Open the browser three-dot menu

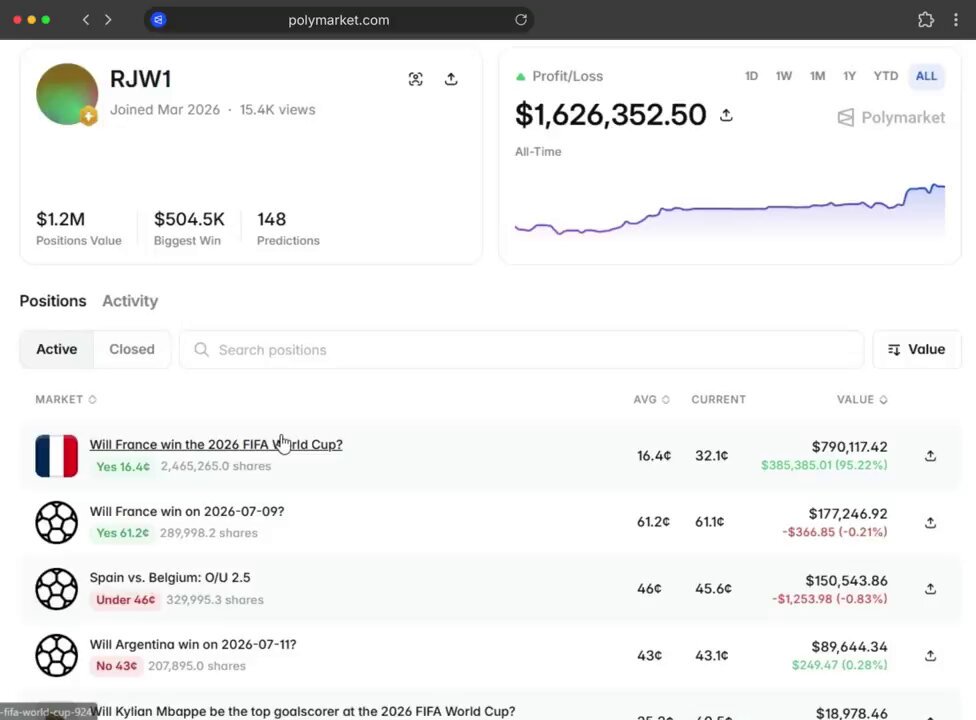click(955, 20)
